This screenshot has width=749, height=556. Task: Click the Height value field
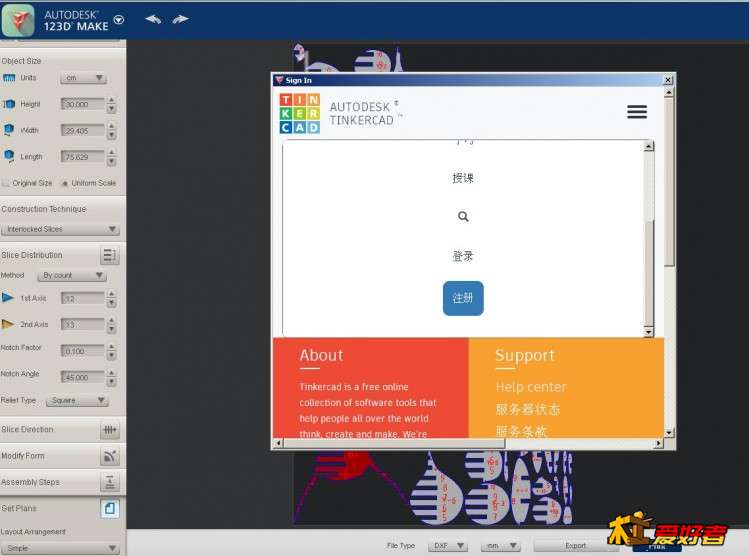point(82,104)
